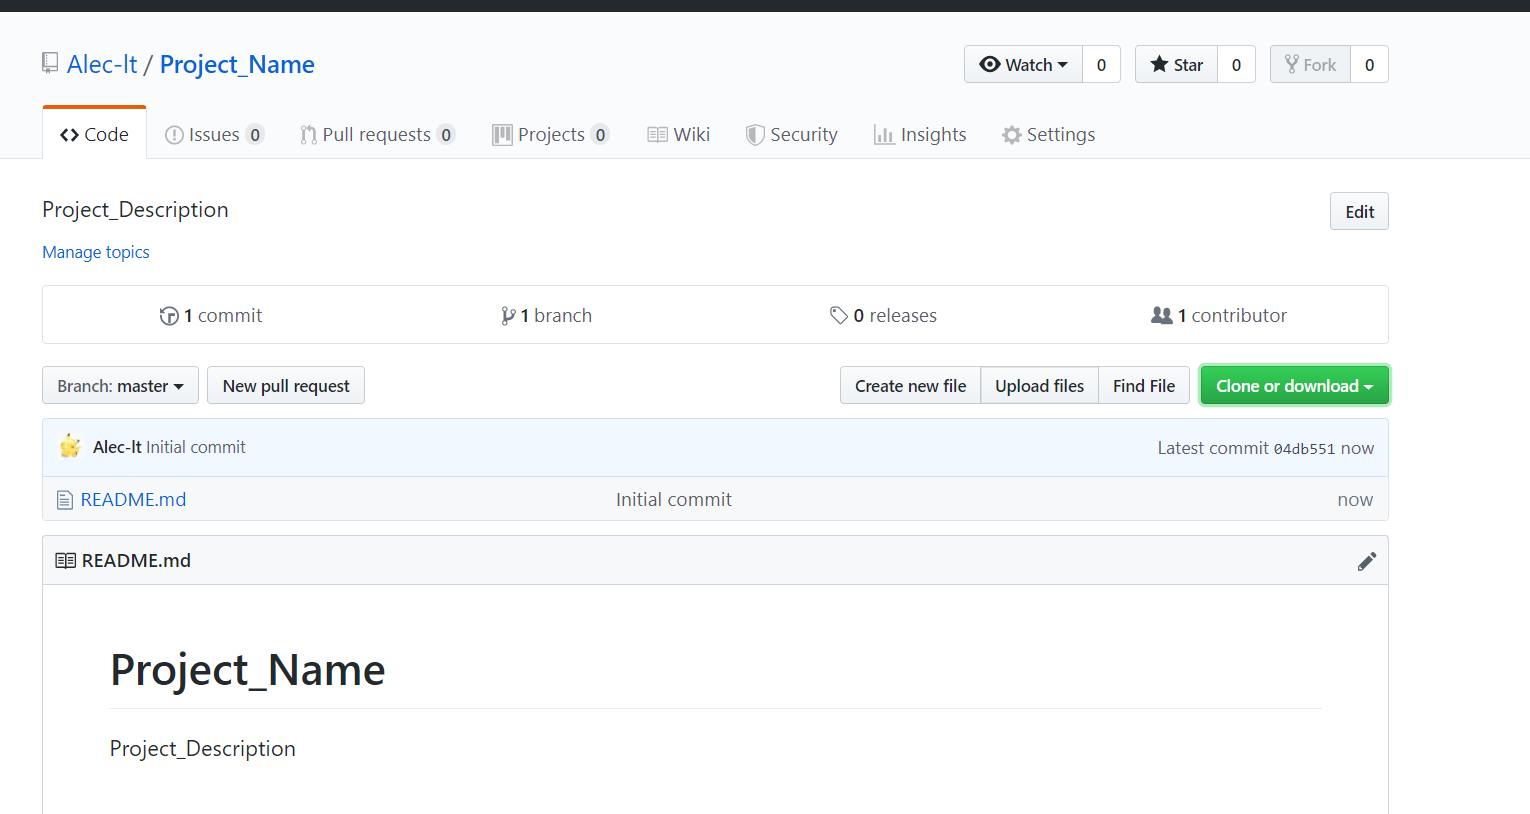Click the commit history clock icon
This screenshot has width=1530, height=814.
click(169, 316)
